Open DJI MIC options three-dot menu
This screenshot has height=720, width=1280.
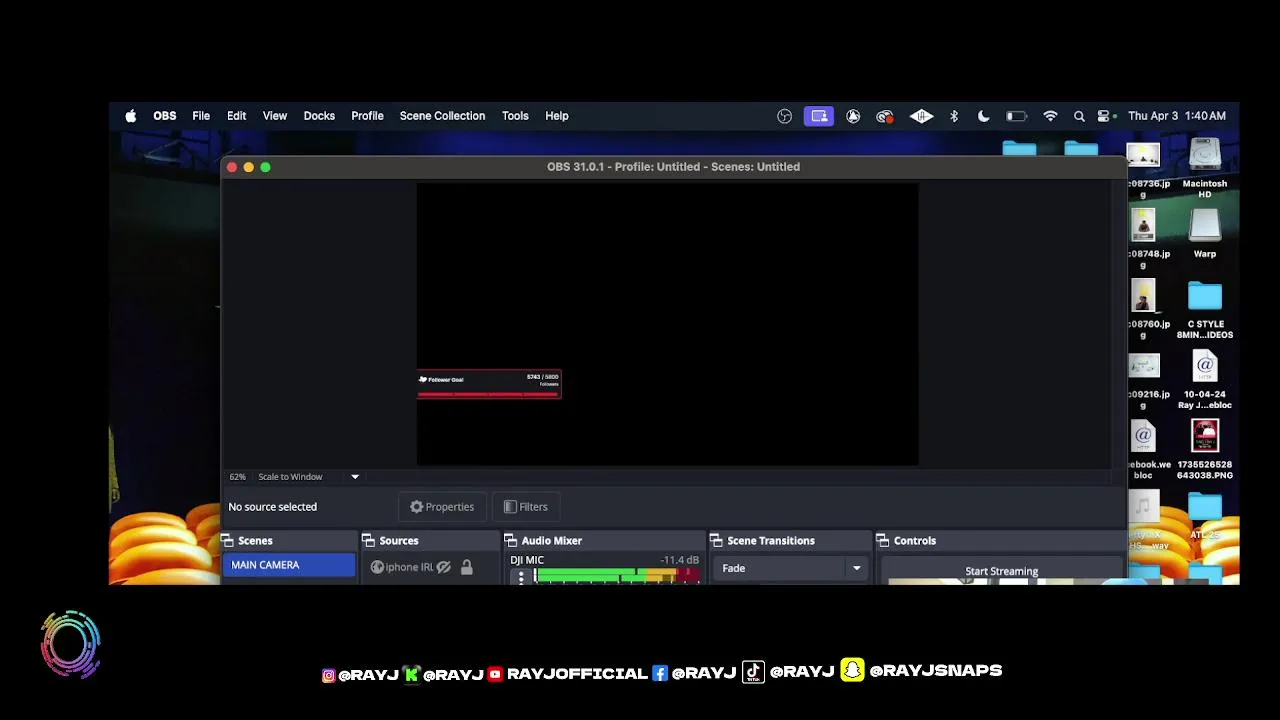coord(521,577)
